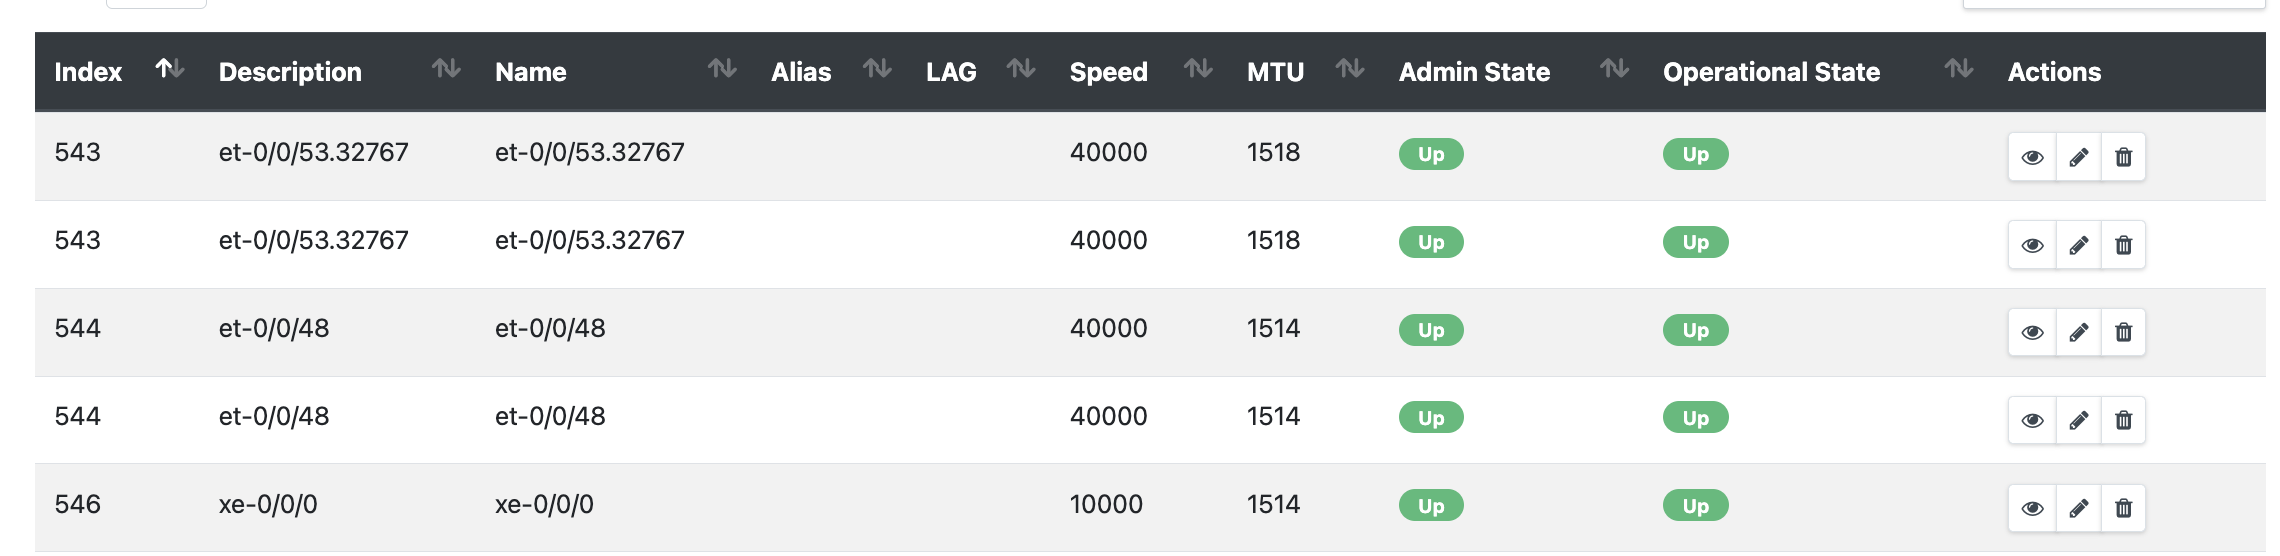2280x556 pixels.
Task: Click Admin State Up badge for xe-0/0/0
Action: [1431, 506]
